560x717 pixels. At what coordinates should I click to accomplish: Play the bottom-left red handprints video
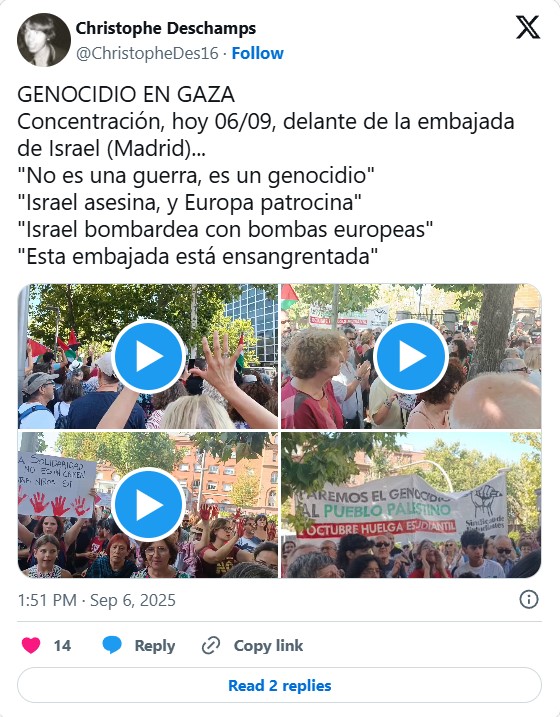point(148,504)
